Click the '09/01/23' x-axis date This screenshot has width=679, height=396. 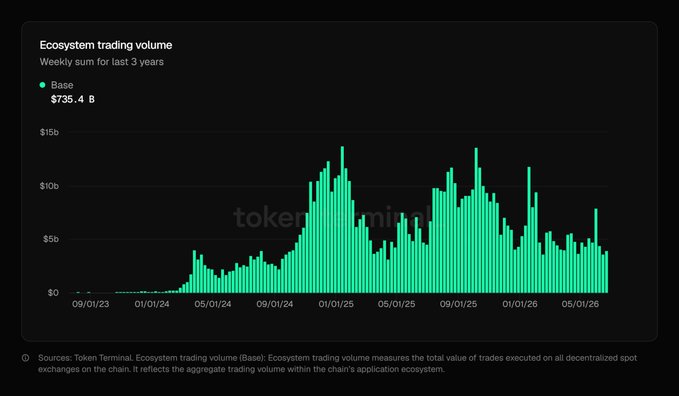coord(91,304)
